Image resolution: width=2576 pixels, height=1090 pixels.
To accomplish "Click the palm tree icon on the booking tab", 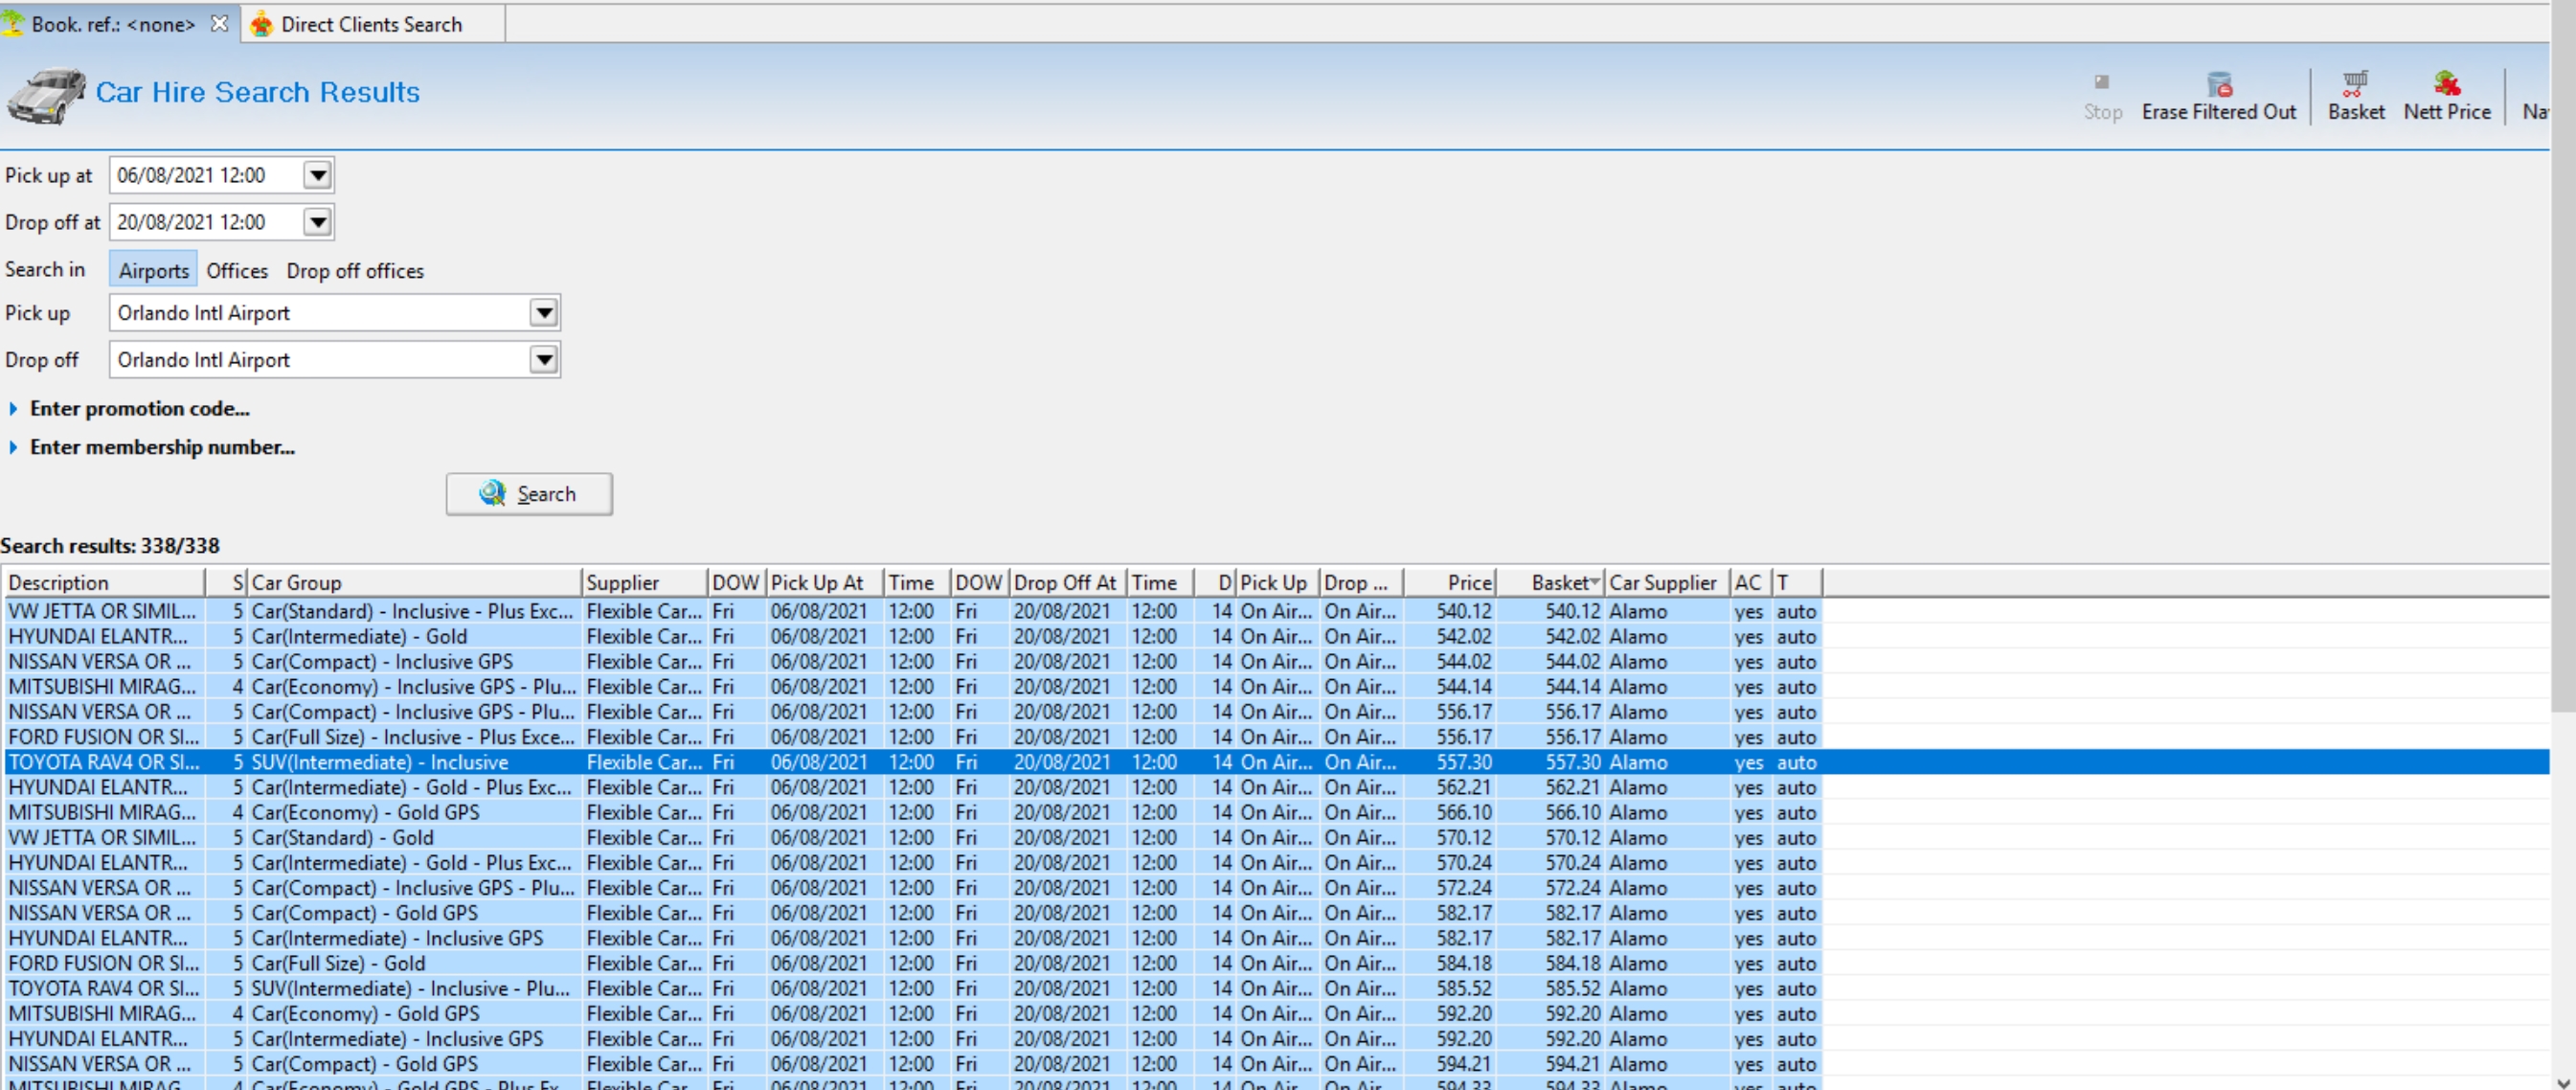I will [x=14, y=24].
